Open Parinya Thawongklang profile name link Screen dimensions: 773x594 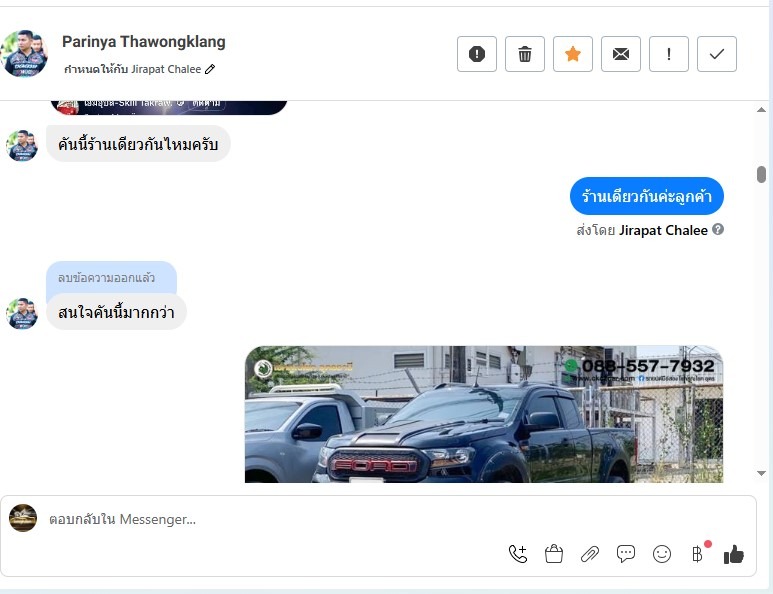coord(143,42)
